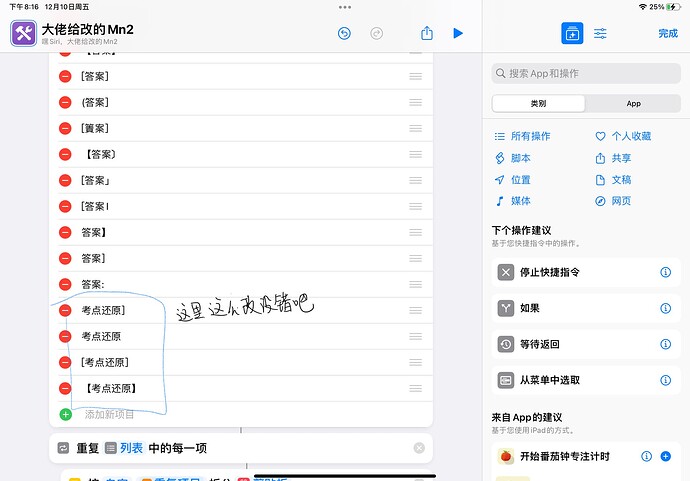Open the share sheet icon
Viewport: 690px width, 481px height.
pos(427,33)
